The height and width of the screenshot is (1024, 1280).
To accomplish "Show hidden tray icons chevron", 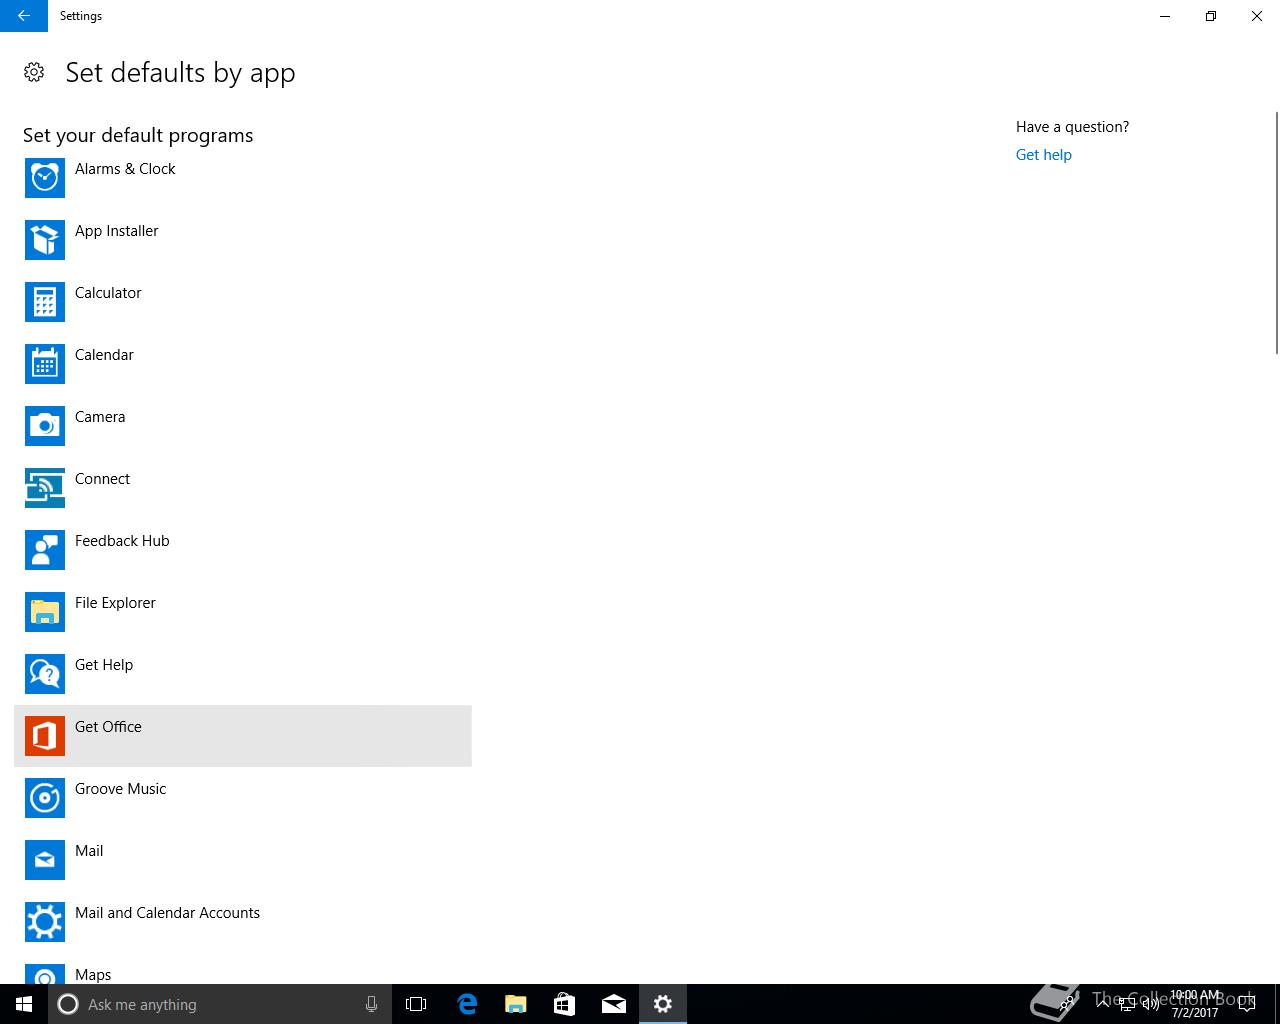I will [x=1102, y=1004].
